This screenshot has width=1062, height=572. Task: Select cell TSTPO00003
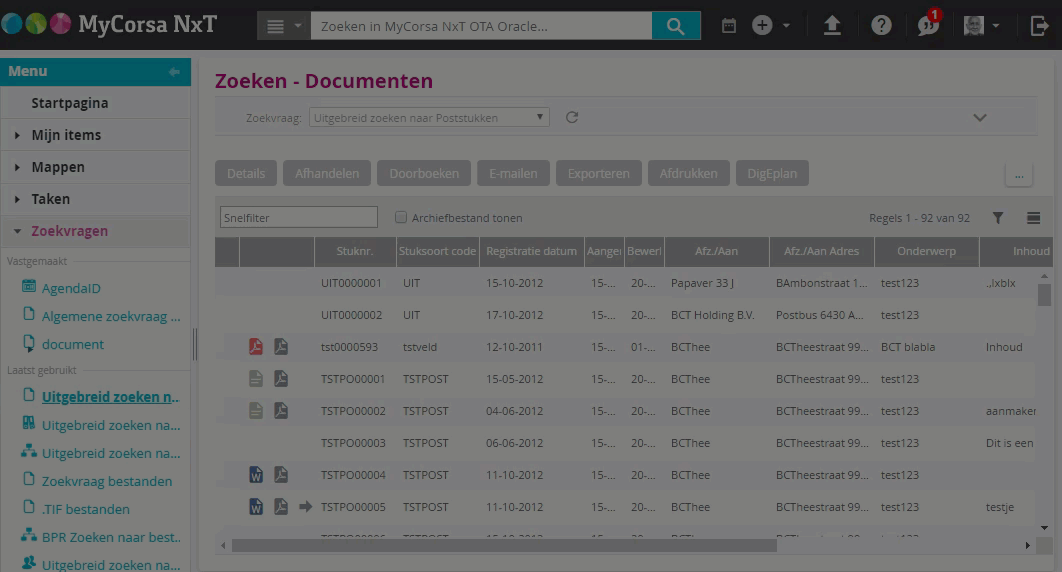pyautogui.click(x=353, y=443)
